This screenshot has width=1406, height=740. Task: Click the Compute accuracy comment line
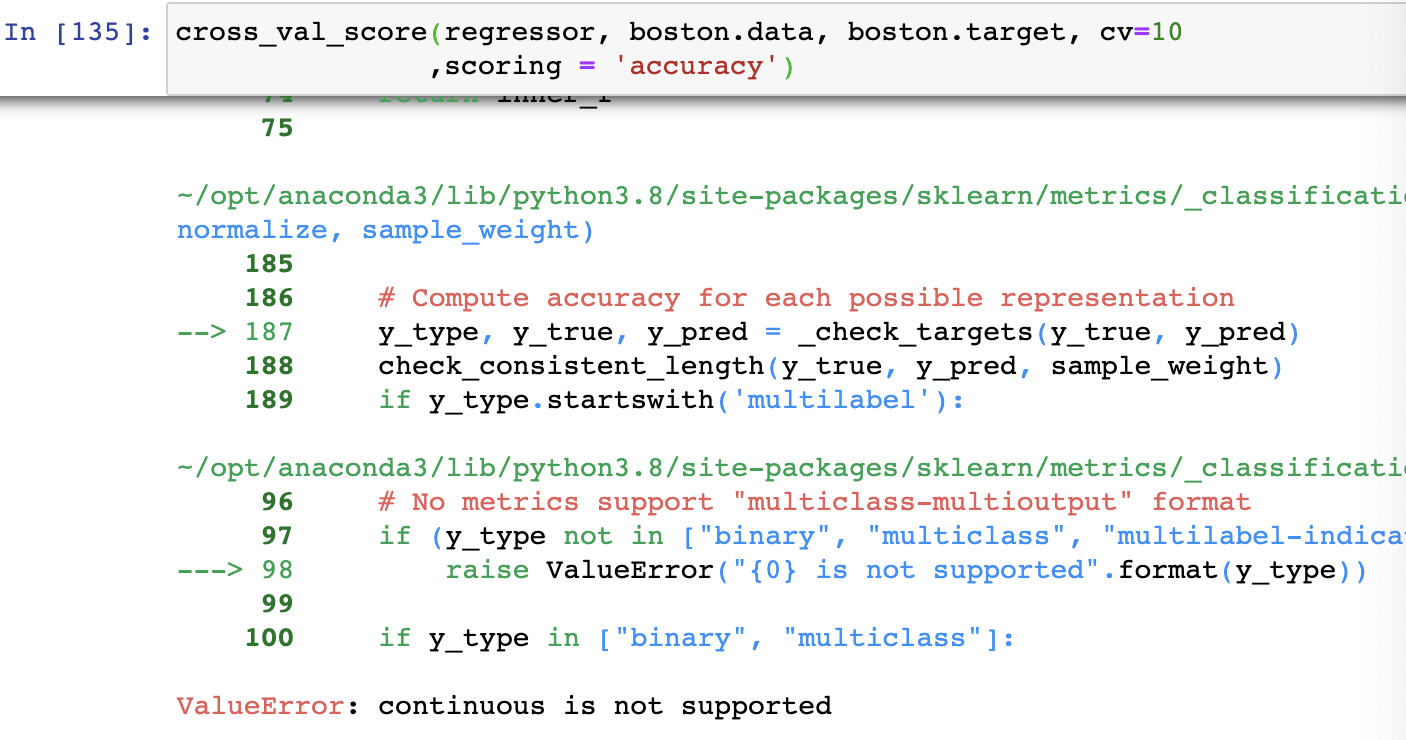click(806, 298)
